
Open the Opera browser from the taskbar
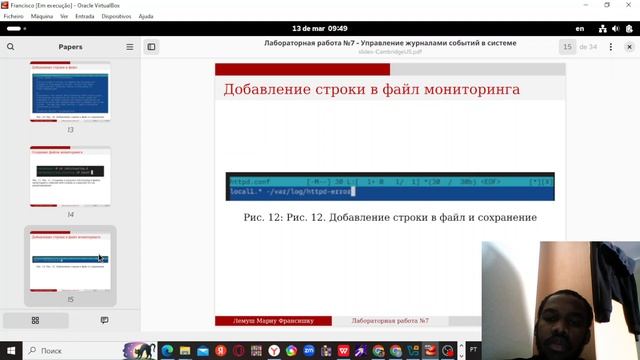tap(239, 351)
